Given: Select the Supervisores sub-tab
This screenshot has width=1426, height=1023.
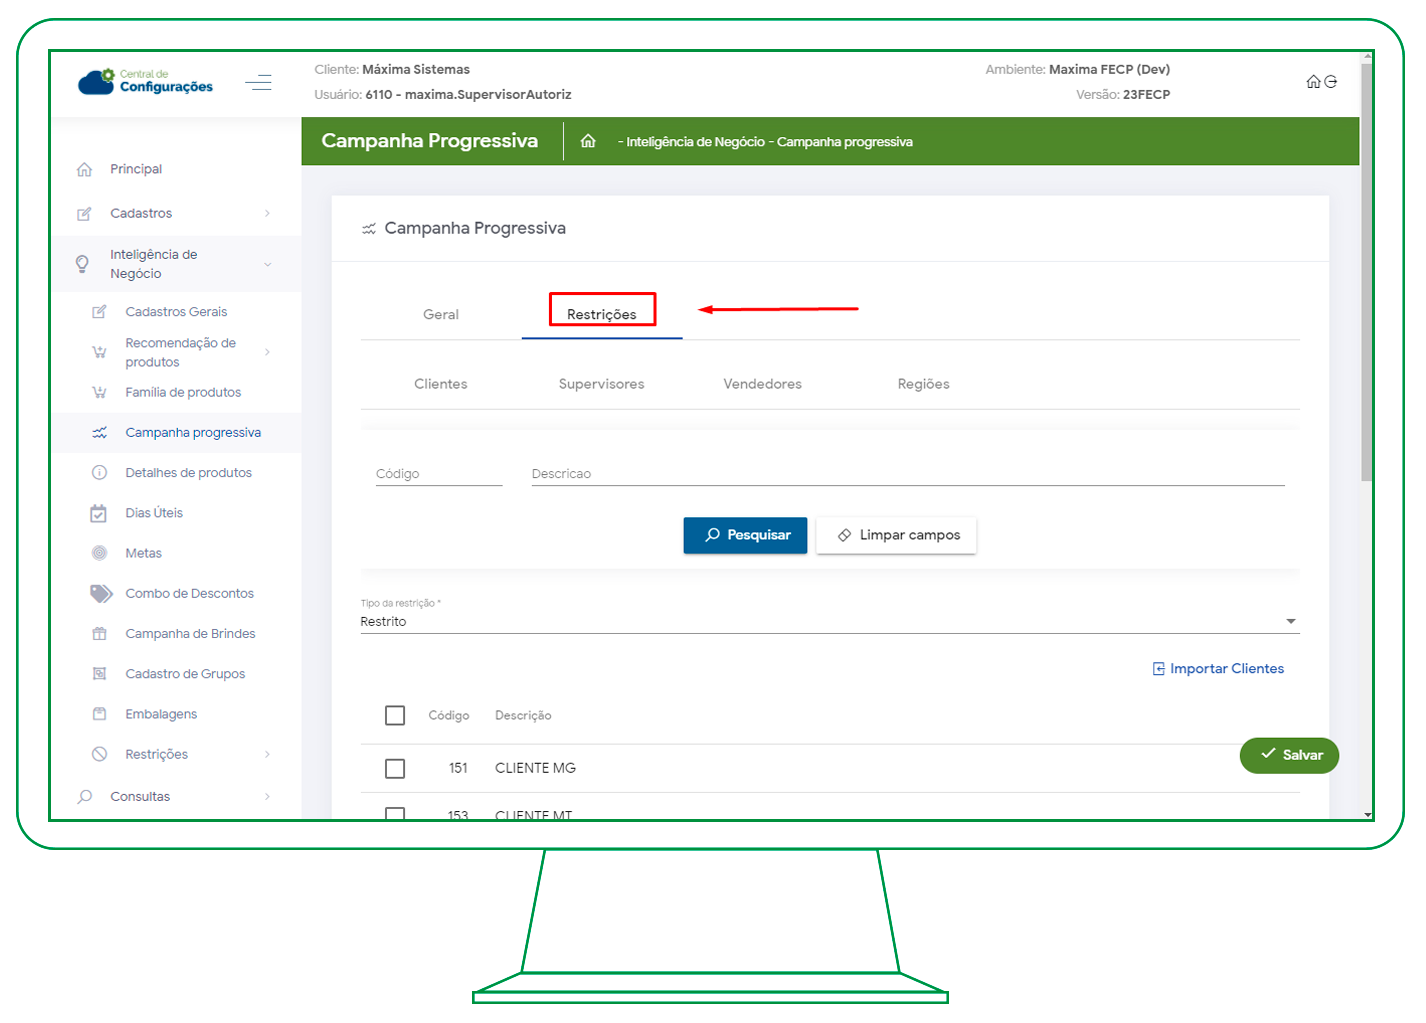Looking at the screenshot, I should (x=601, y=384).
